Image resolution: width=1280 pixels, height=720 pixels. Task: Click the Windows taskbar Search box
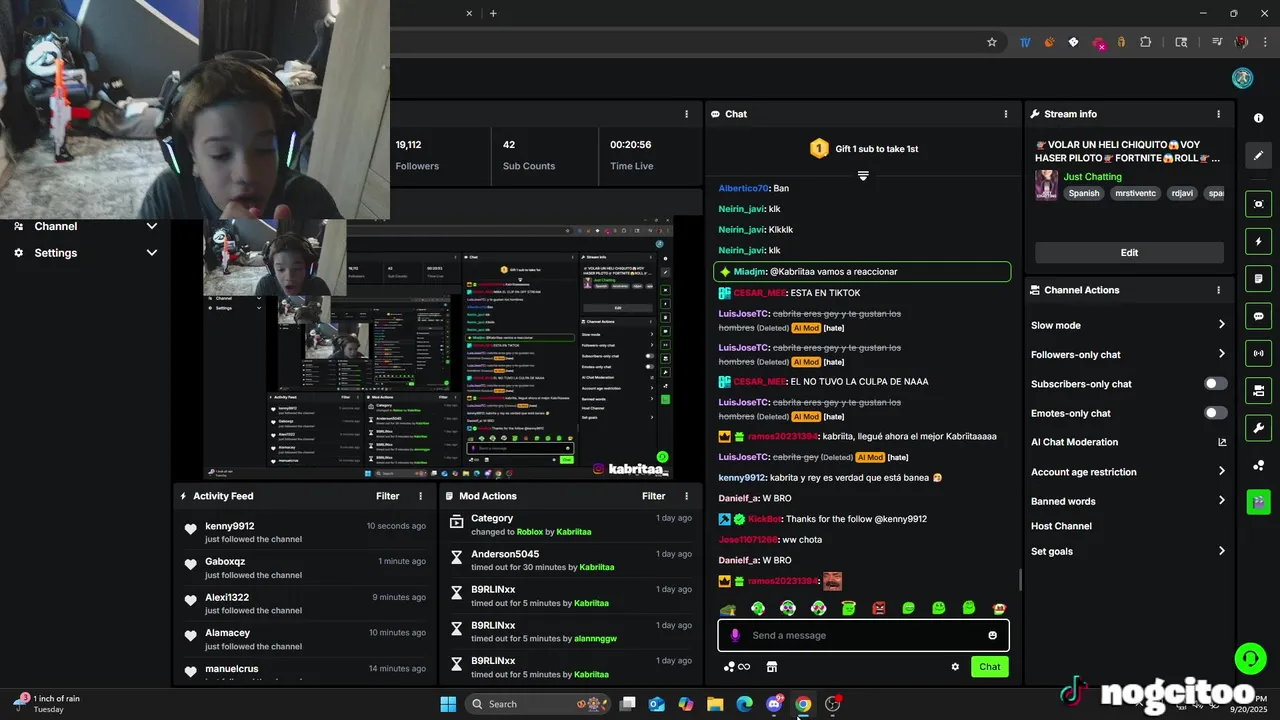[x=539, y=704]
